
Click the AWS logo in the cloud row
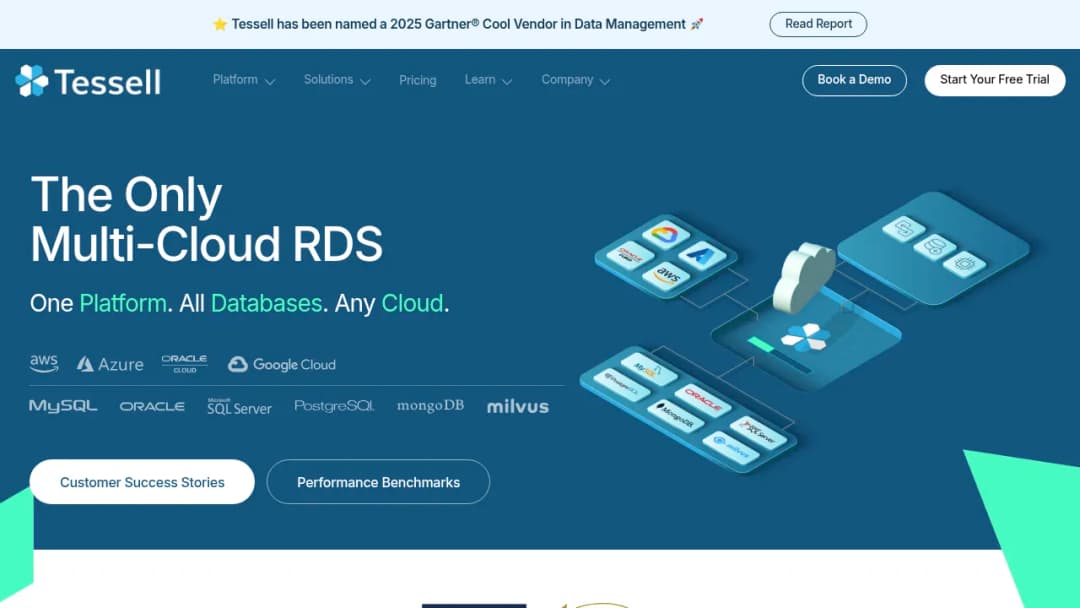click(x=44, y=363)
